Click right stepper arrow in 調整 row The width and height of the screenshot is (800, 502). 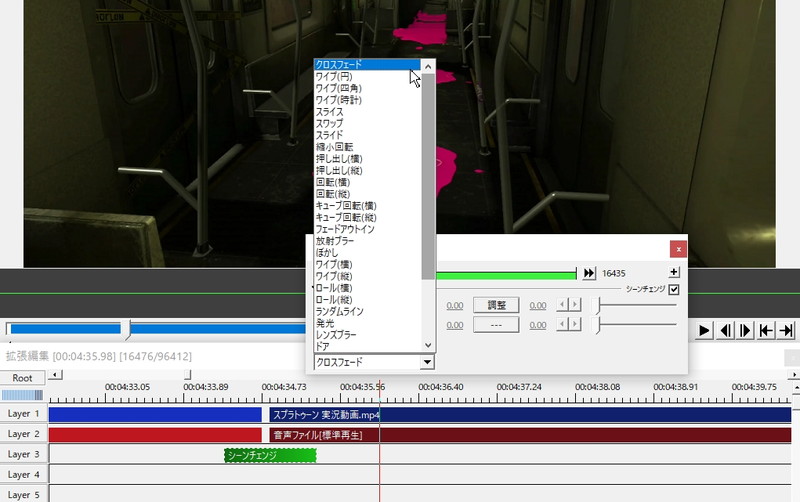tap(575, 305)
